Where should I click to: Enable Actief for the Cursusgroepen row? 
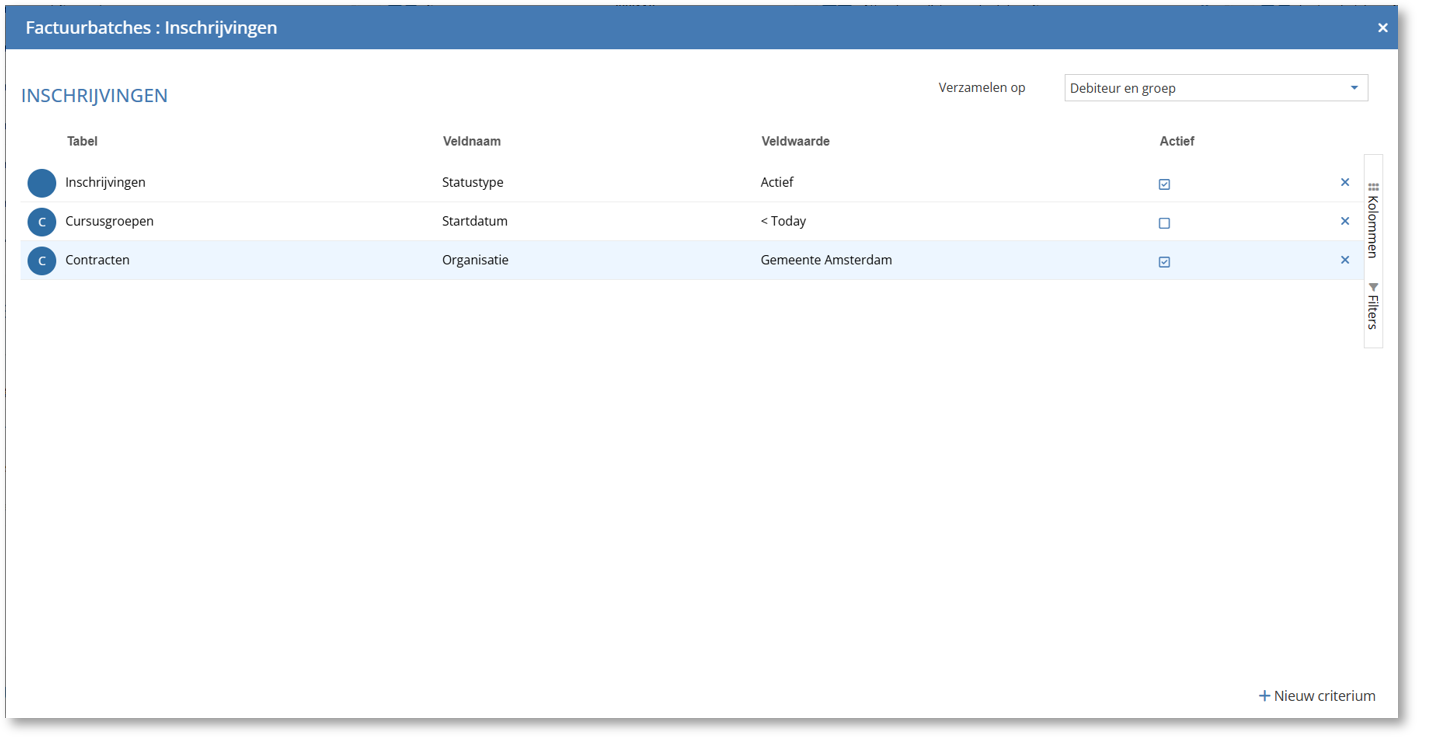(x=1164, y=223)
